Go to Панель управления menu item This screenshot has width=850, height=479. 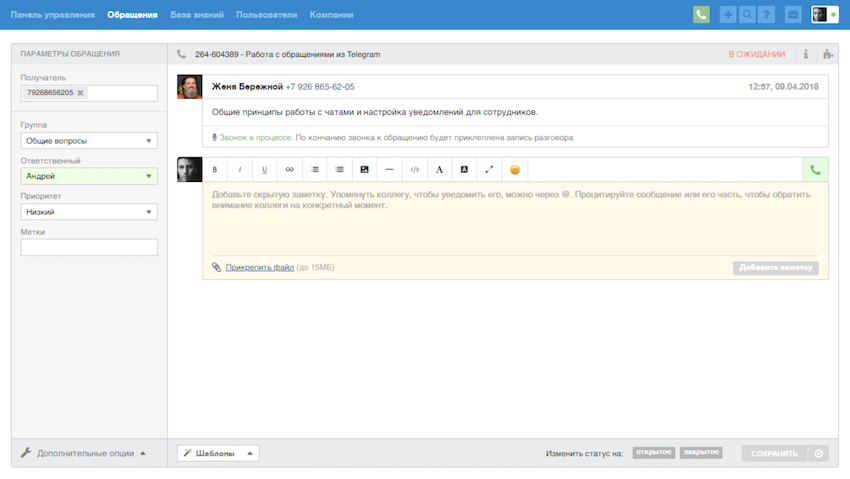53,15
